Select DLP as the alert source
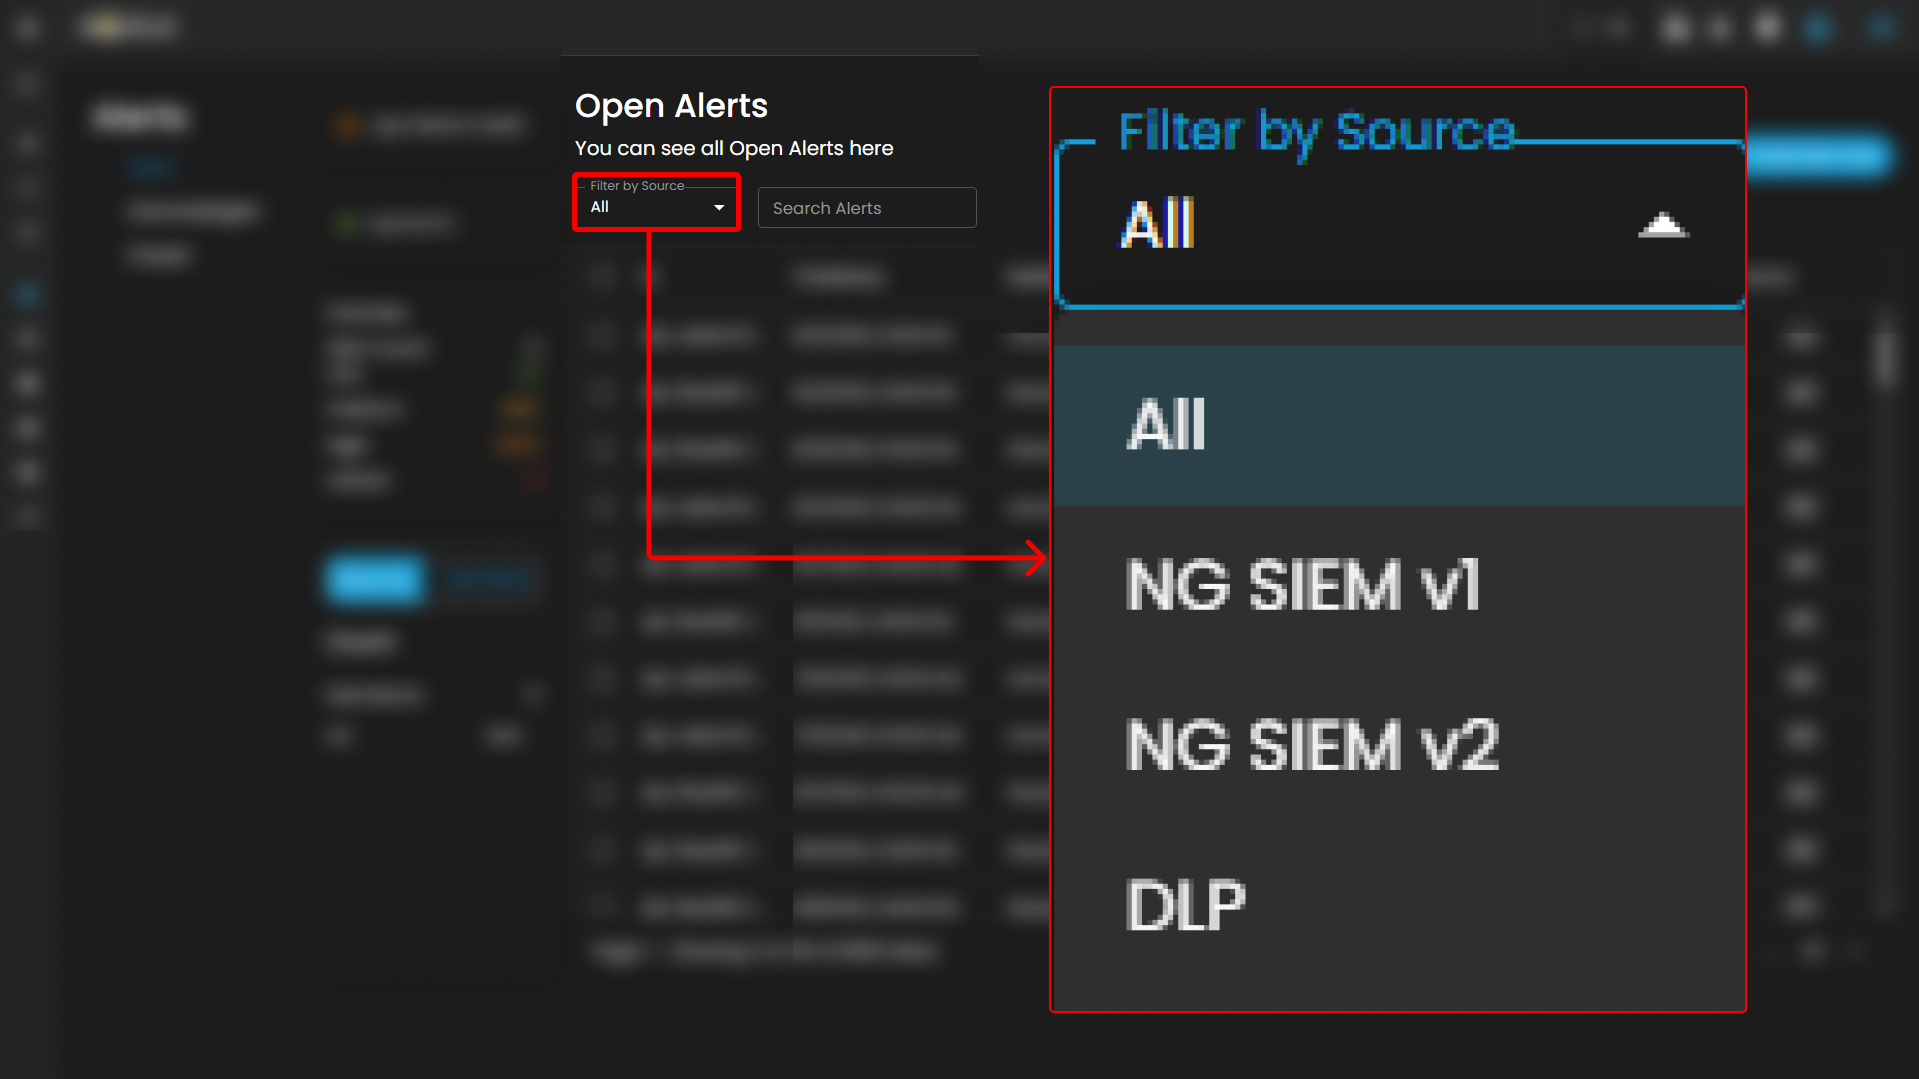 coord(1398,906)
